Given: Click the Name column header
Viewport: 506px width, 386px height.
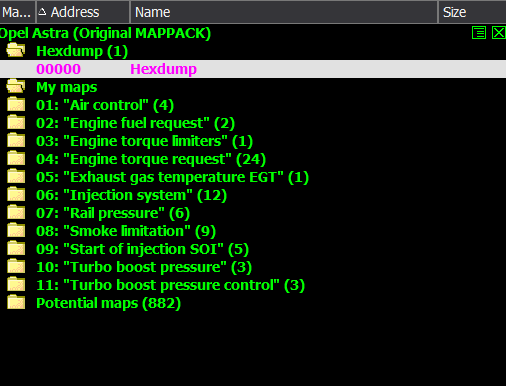Looking at the screenshot, I should (x=284, y=12).
